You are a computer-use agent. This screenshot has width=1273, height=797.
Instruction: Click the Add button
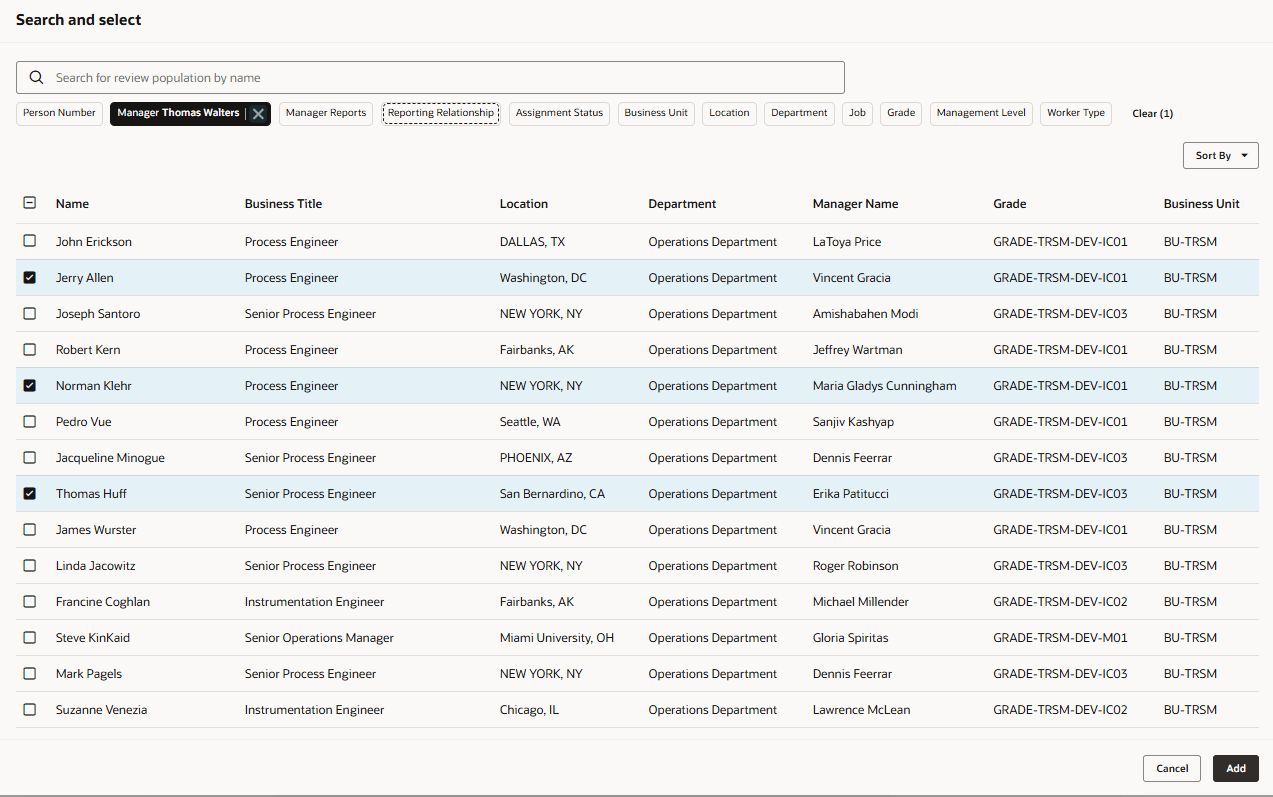1235,768
